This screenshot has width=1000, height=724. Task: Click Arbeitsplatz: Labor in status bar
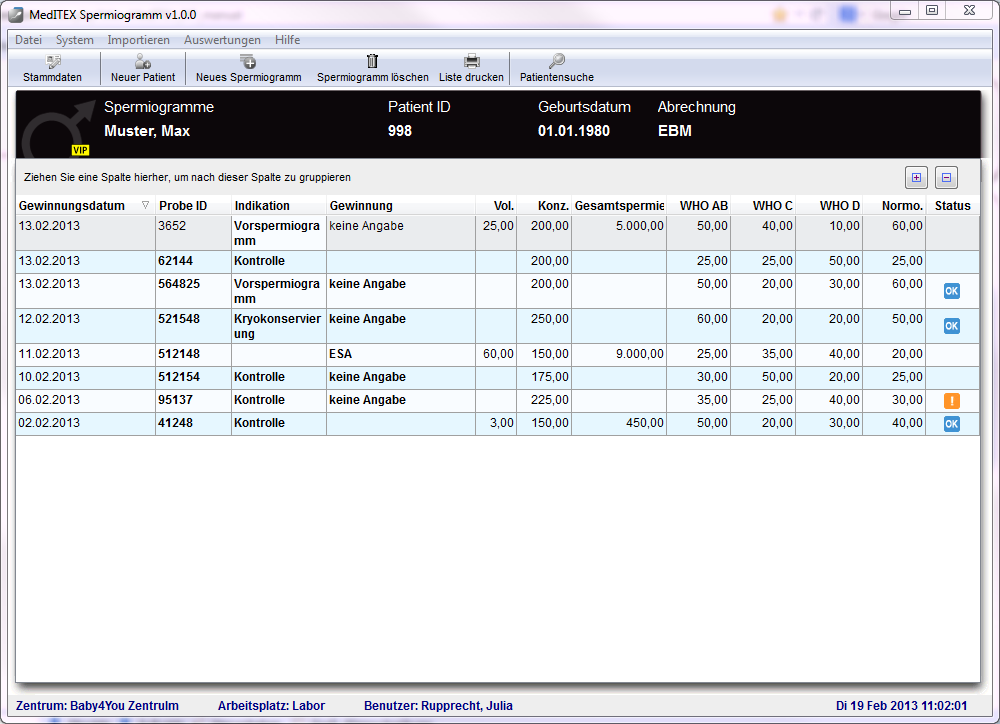tap(271, 706)
